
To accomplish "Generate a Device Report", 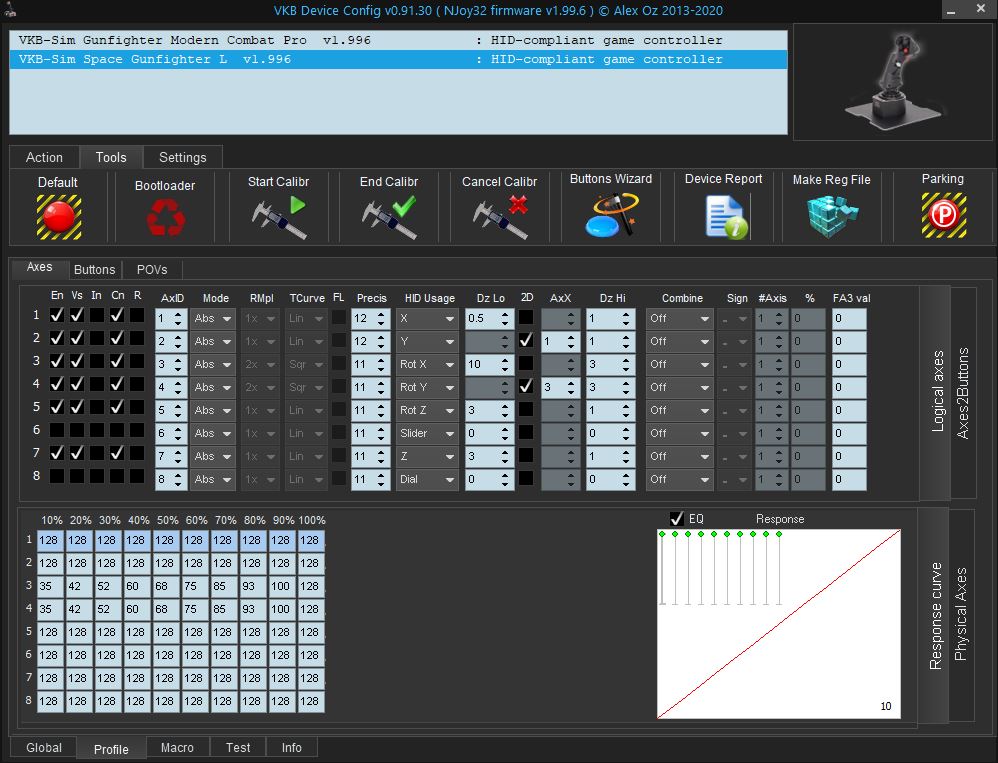I will pyautogui.click(x=723, y=216).
